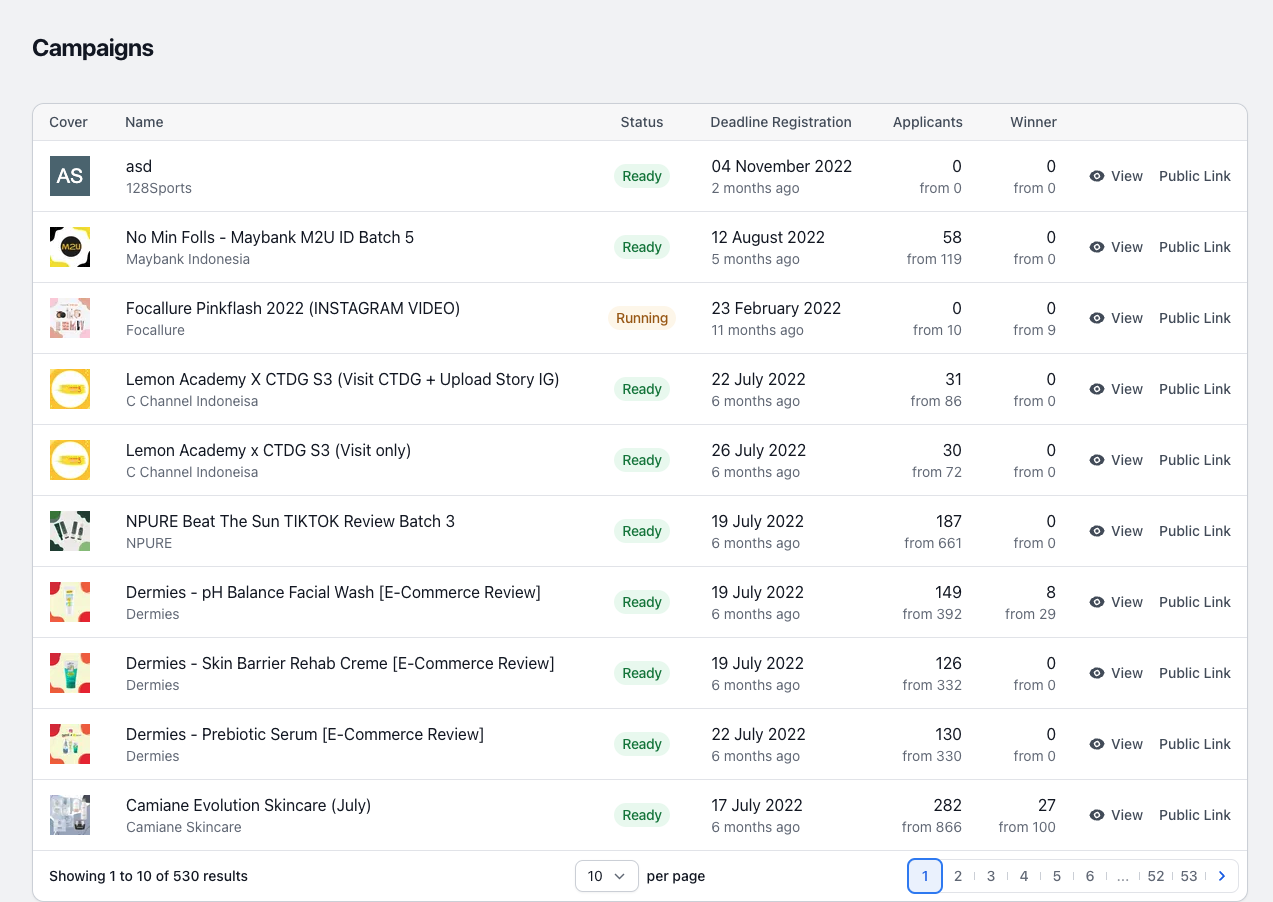This screenshot has height=902, width=1273.
Task: Open the Focallure Pinkflash cover thumbnail
Action: pyautogui.click(x=70, y=318)
